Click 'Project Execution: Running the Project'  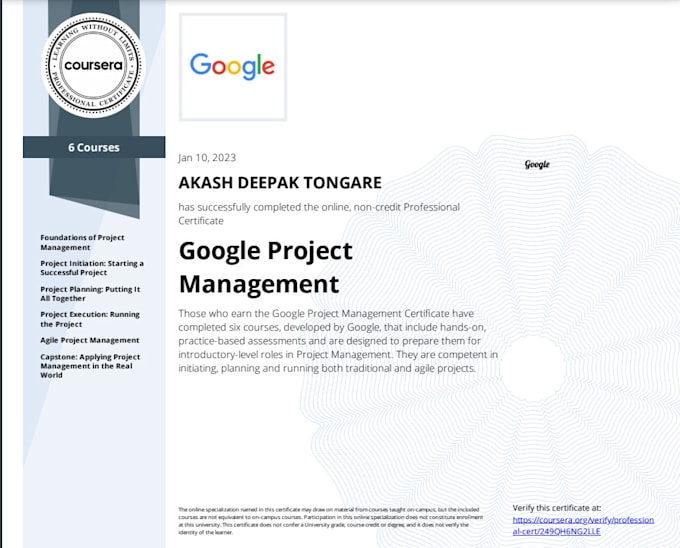(x=90, y=319)
